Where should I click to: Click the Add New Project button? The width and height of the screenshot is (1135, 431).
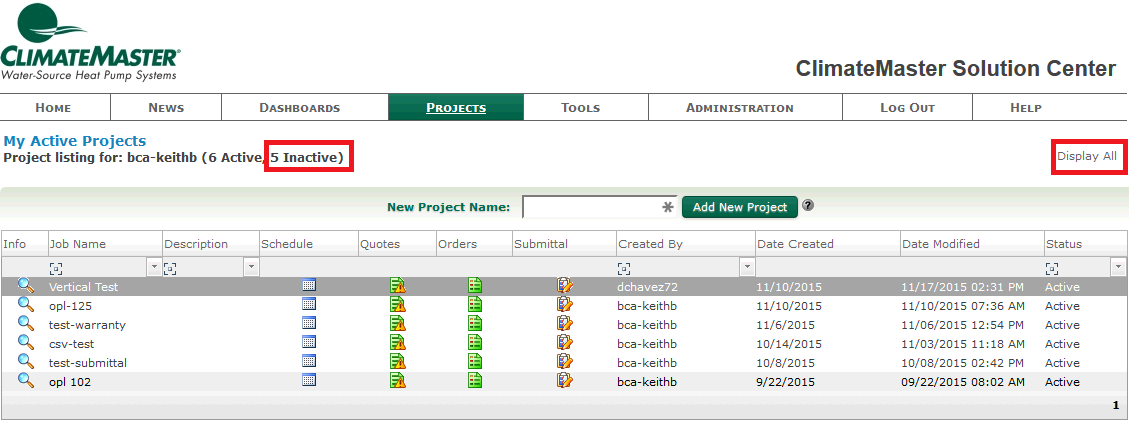[740, 207]
